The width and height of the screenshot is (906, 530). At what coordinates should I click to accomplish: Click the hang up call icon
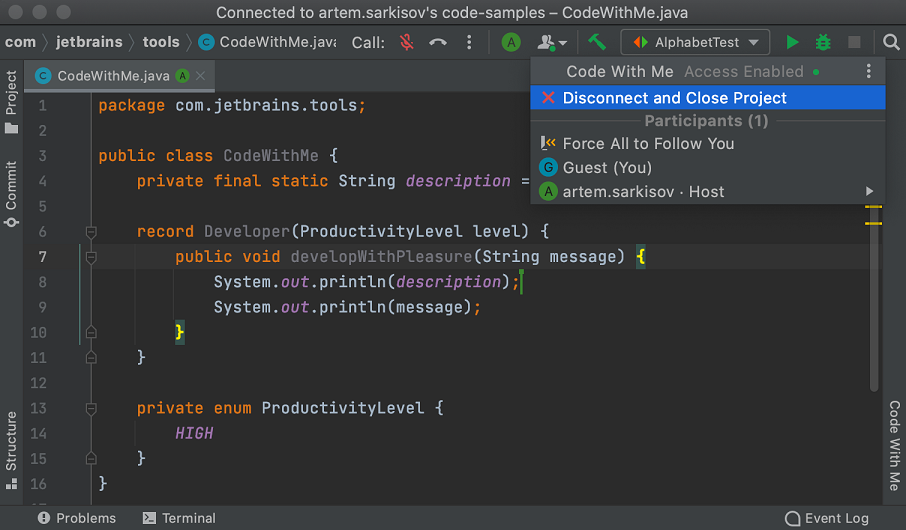(x=438, y=42)
